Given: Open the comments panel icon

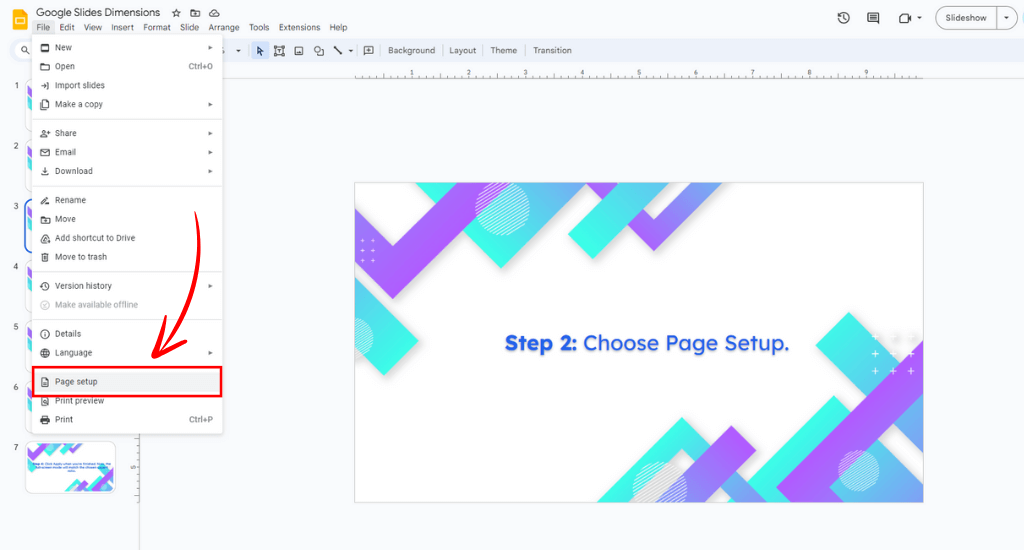Looking at the screenshot, I should (873, 18).
